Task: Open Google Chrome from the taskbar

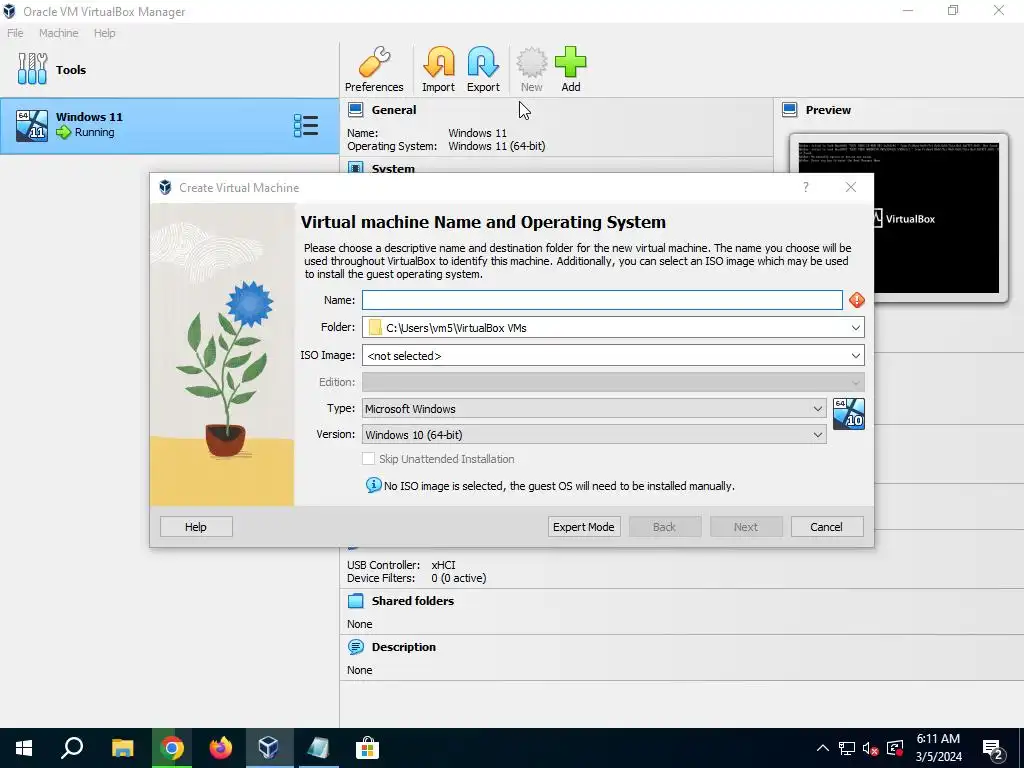Action: (172, 748)
